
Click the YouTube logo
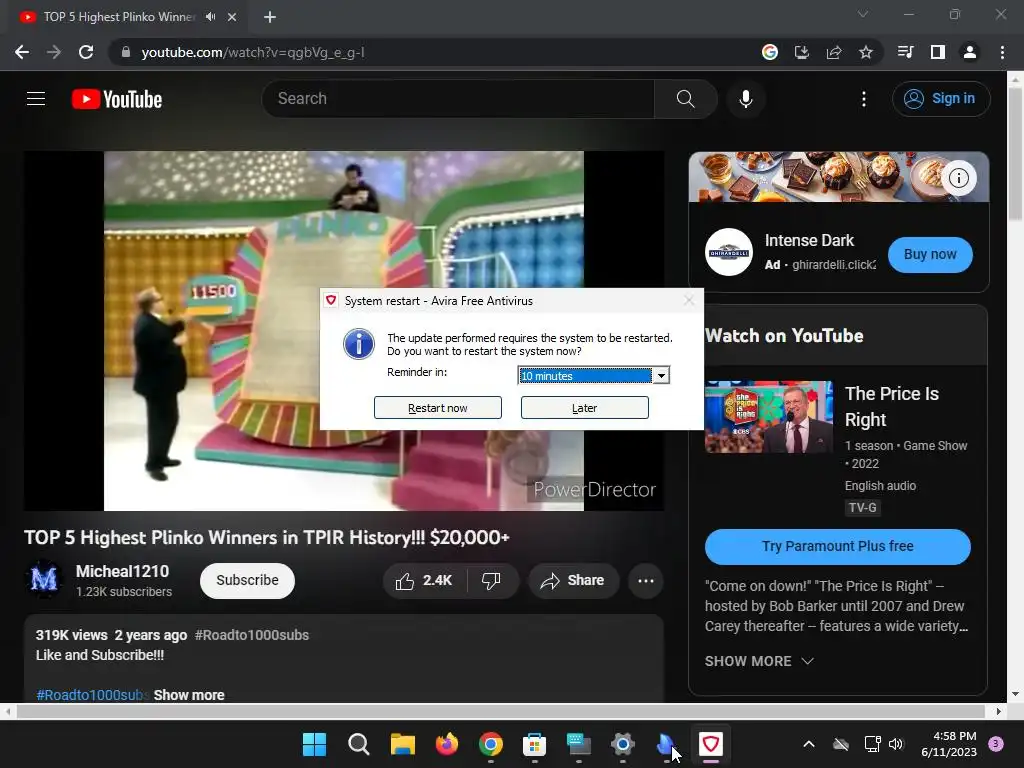(x=117, y=99)
